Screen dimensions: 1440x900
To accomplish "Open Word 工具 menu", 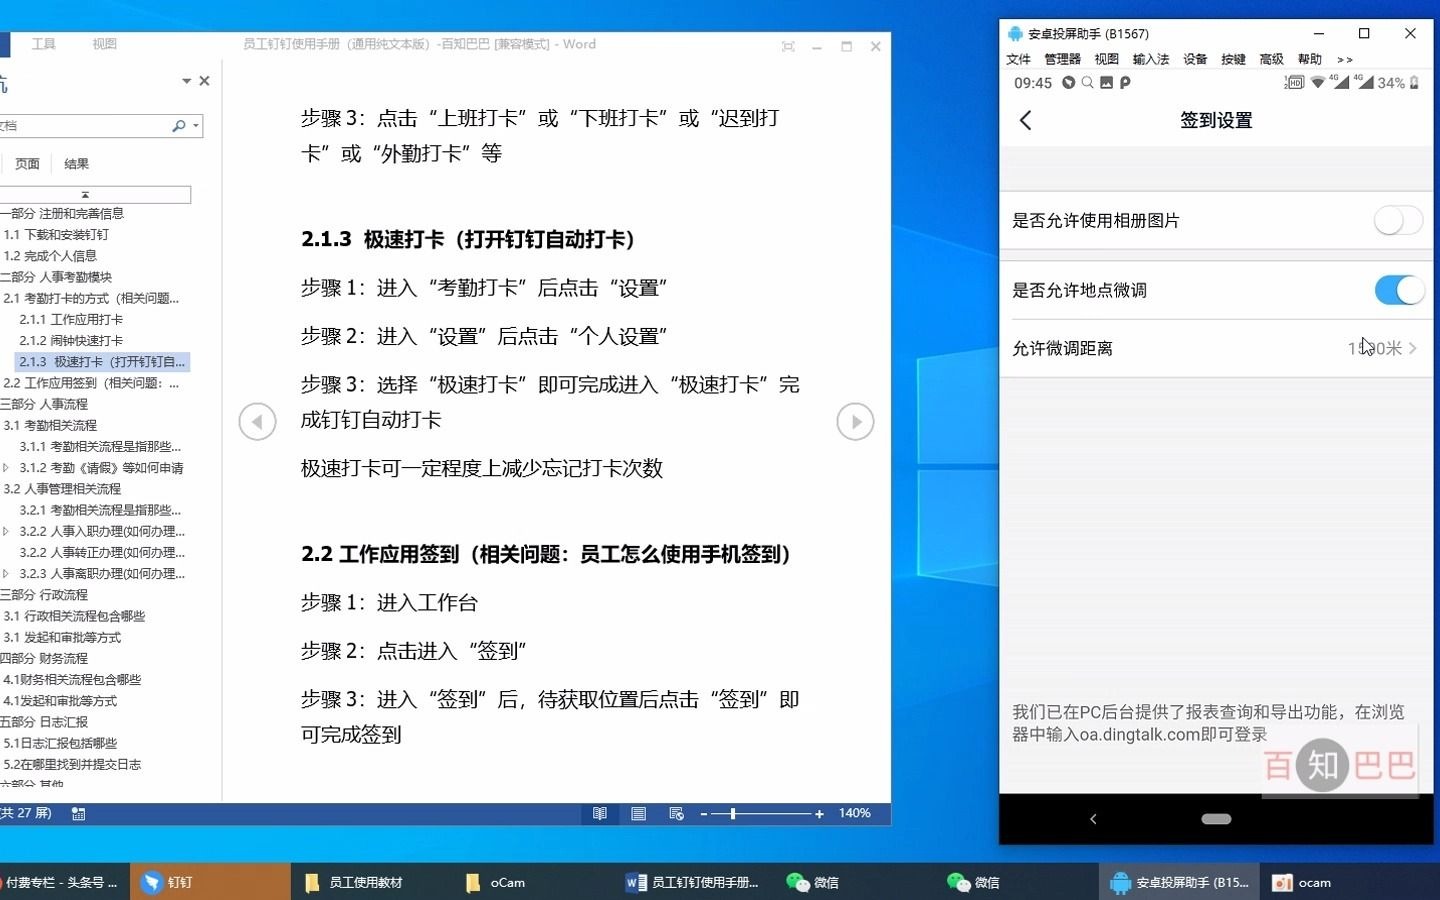I will click(43, 44).
